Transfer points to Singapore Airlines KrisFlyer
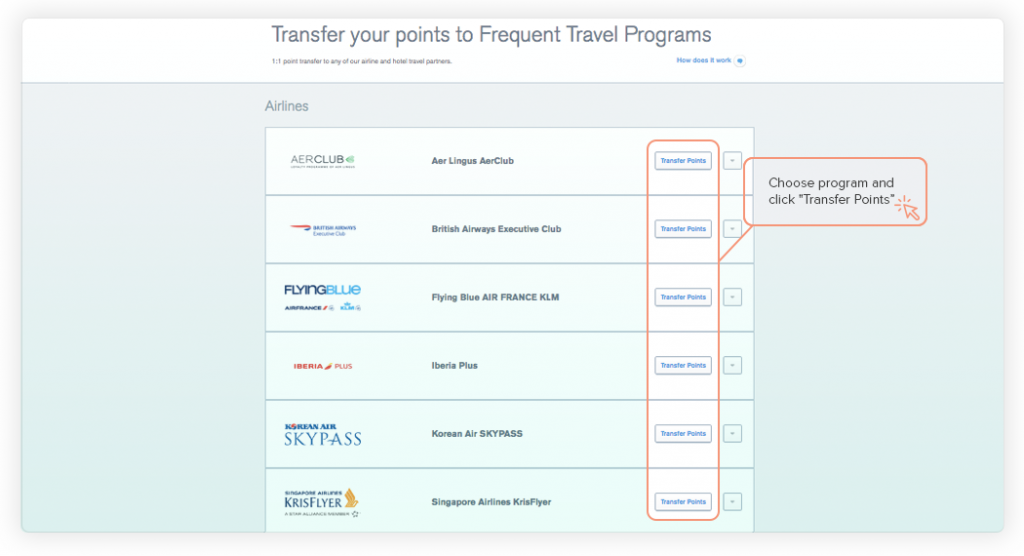The image size is (1024, 556). (683, 502)
